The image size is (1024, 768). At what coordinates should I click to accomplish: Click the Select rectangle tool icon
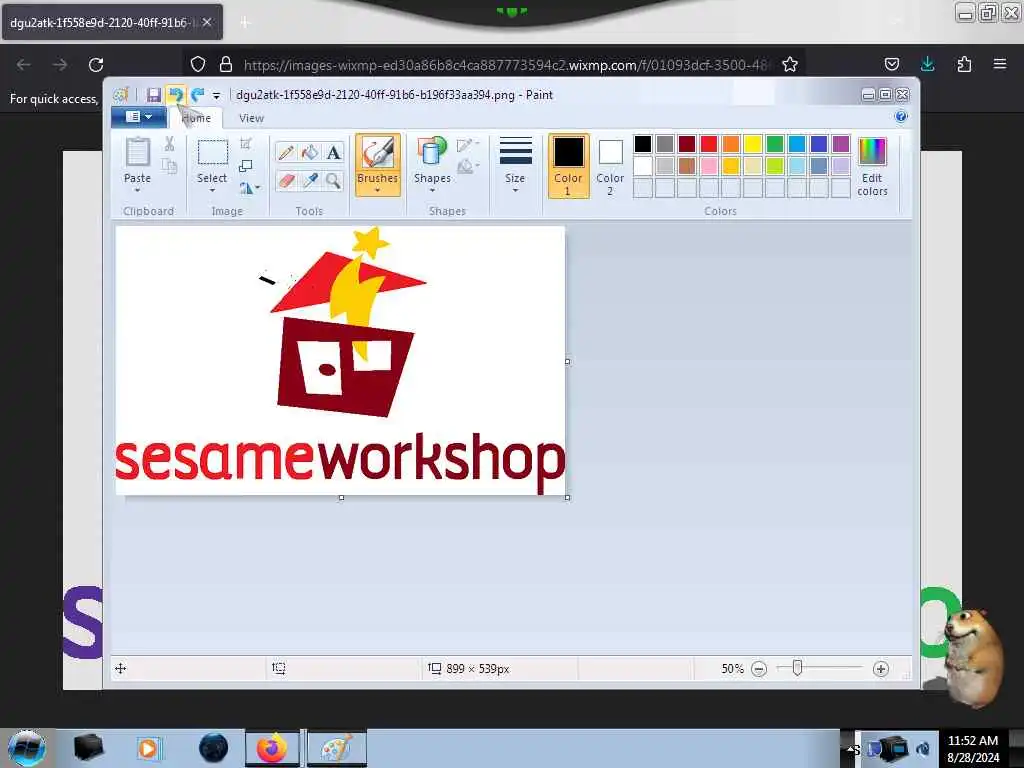click(212, 152)
